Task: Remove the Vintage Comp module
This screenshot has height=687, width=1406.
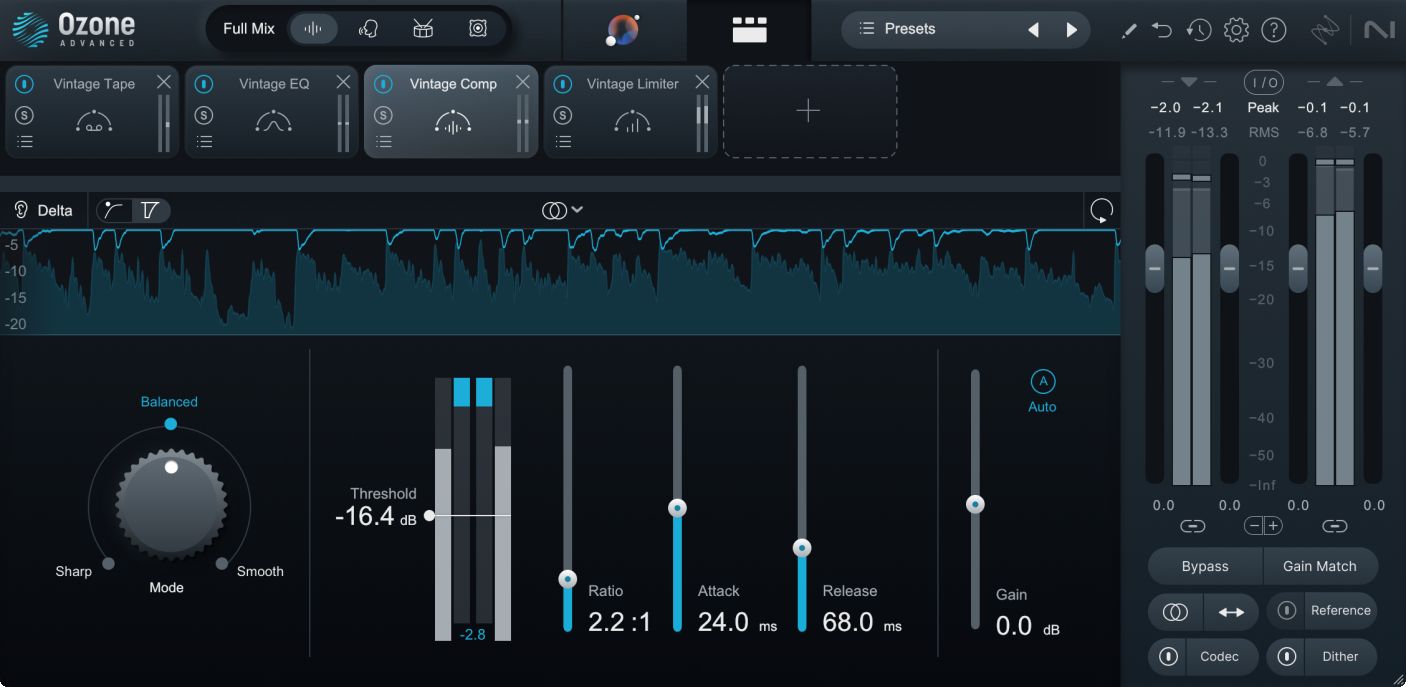Action: (x=522, y=82)
